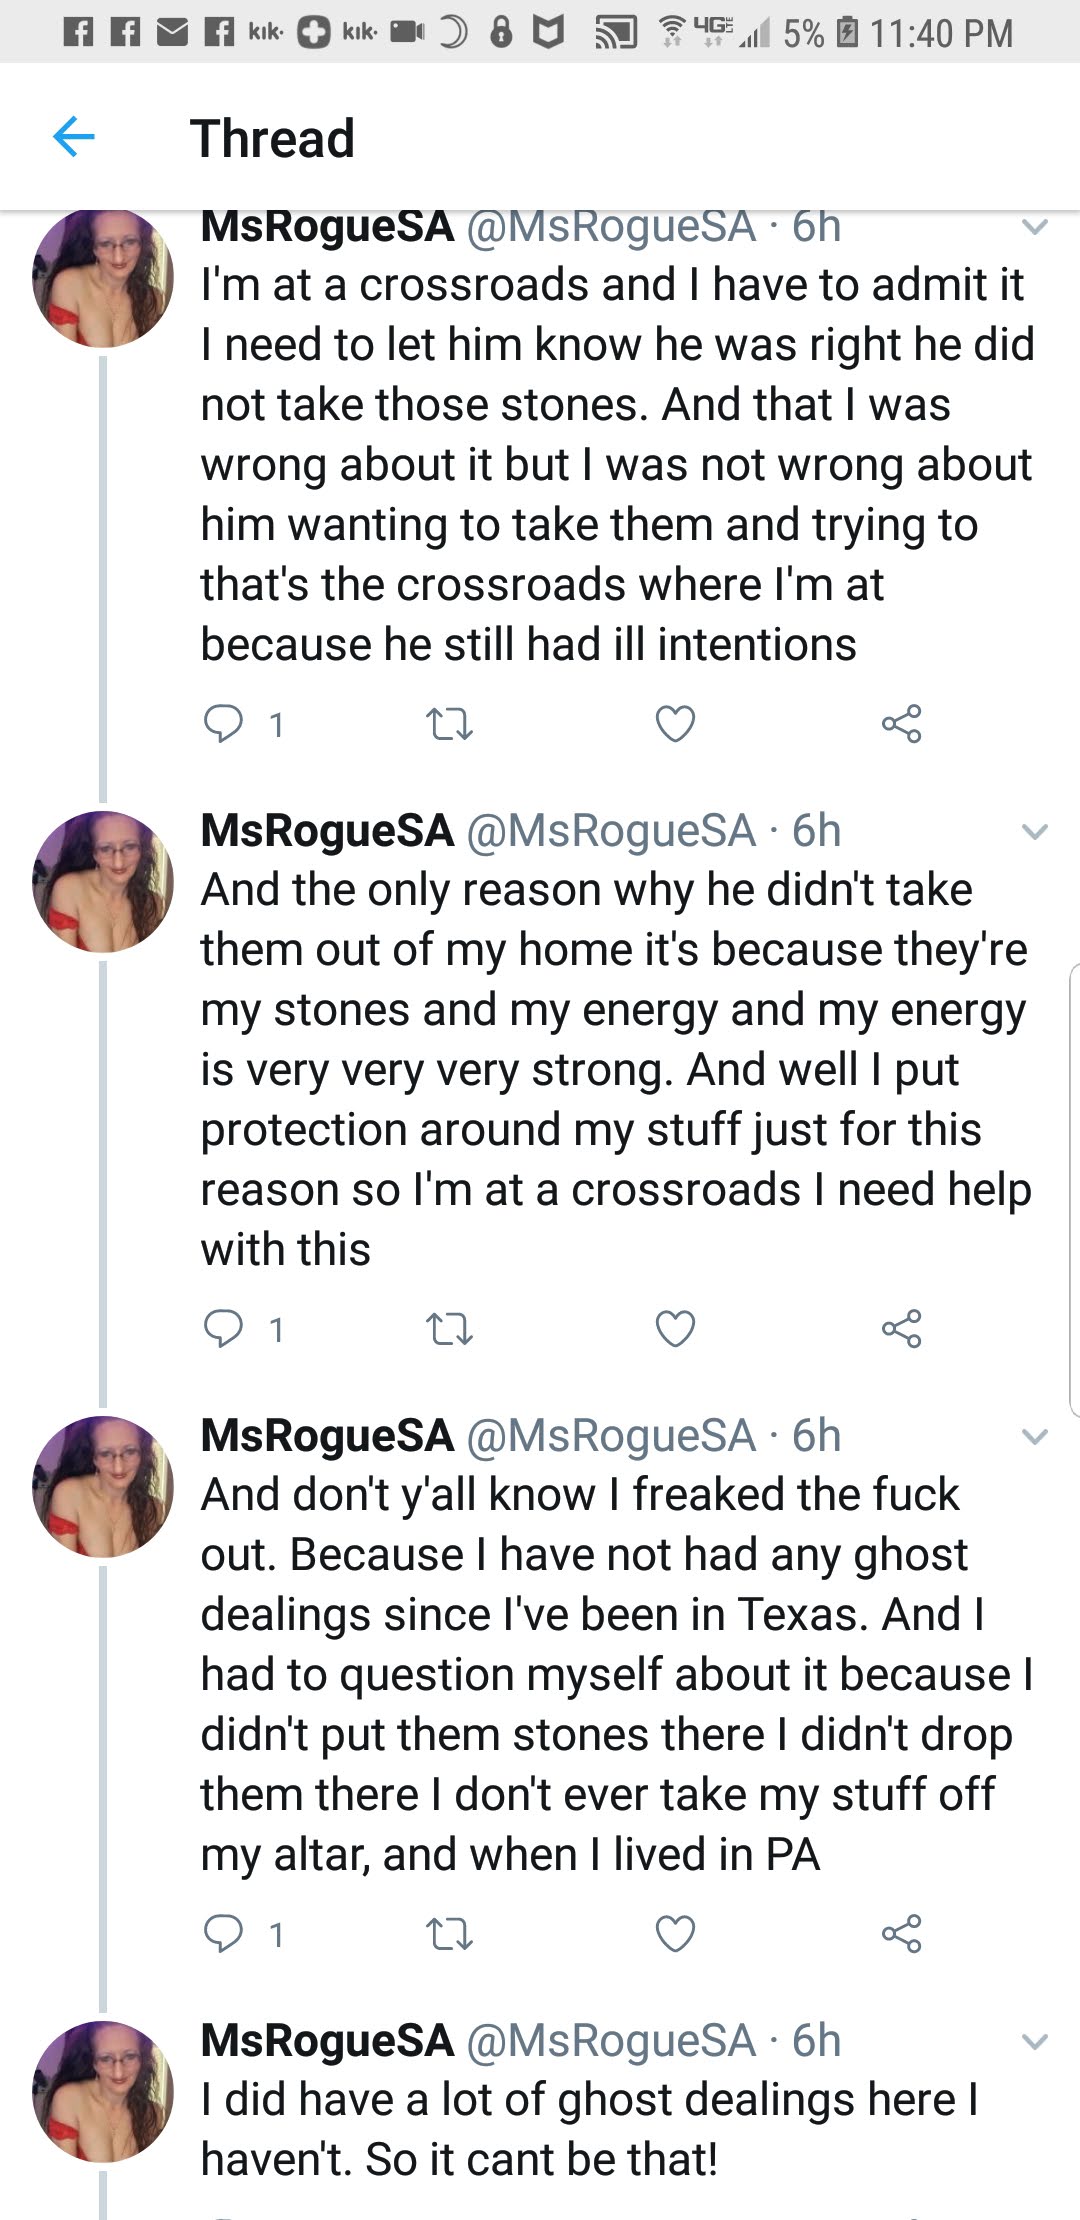
Task: Retweet the 'when I lived in PA' tweet
Action: 449,1933
